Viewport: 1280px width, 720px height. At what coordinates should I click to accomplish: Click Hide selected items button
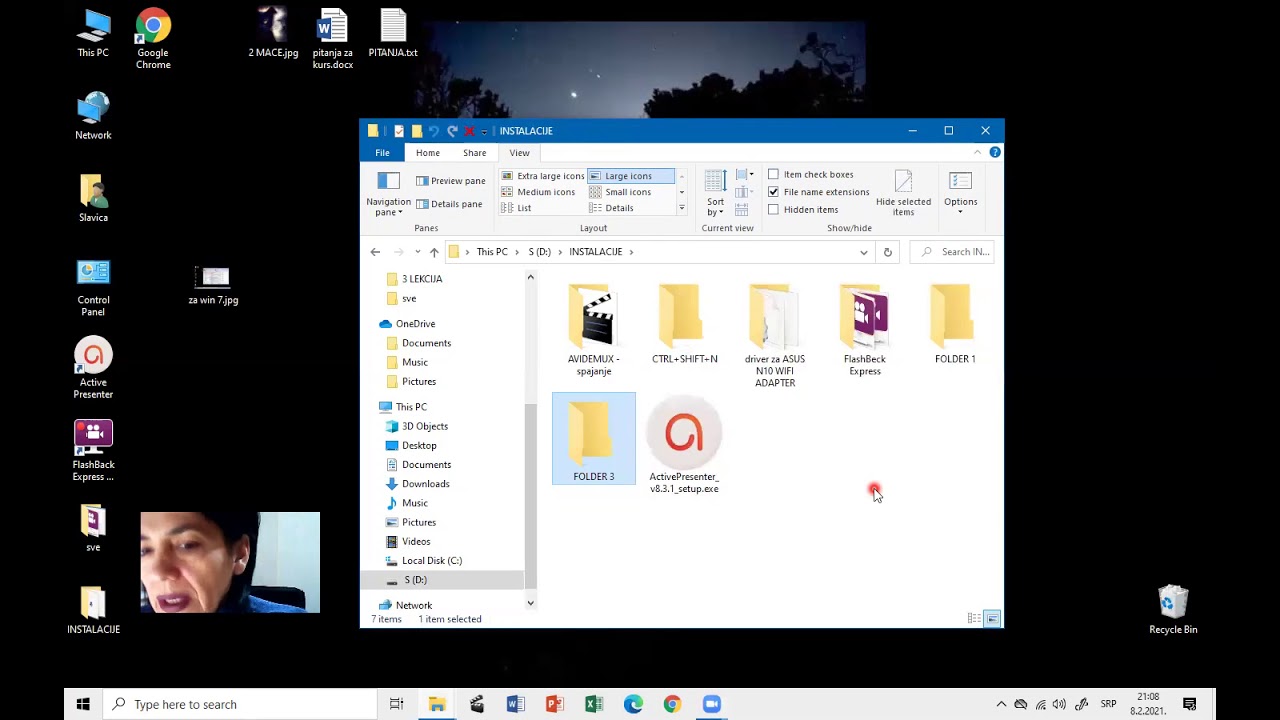click(x=903, y=194)
